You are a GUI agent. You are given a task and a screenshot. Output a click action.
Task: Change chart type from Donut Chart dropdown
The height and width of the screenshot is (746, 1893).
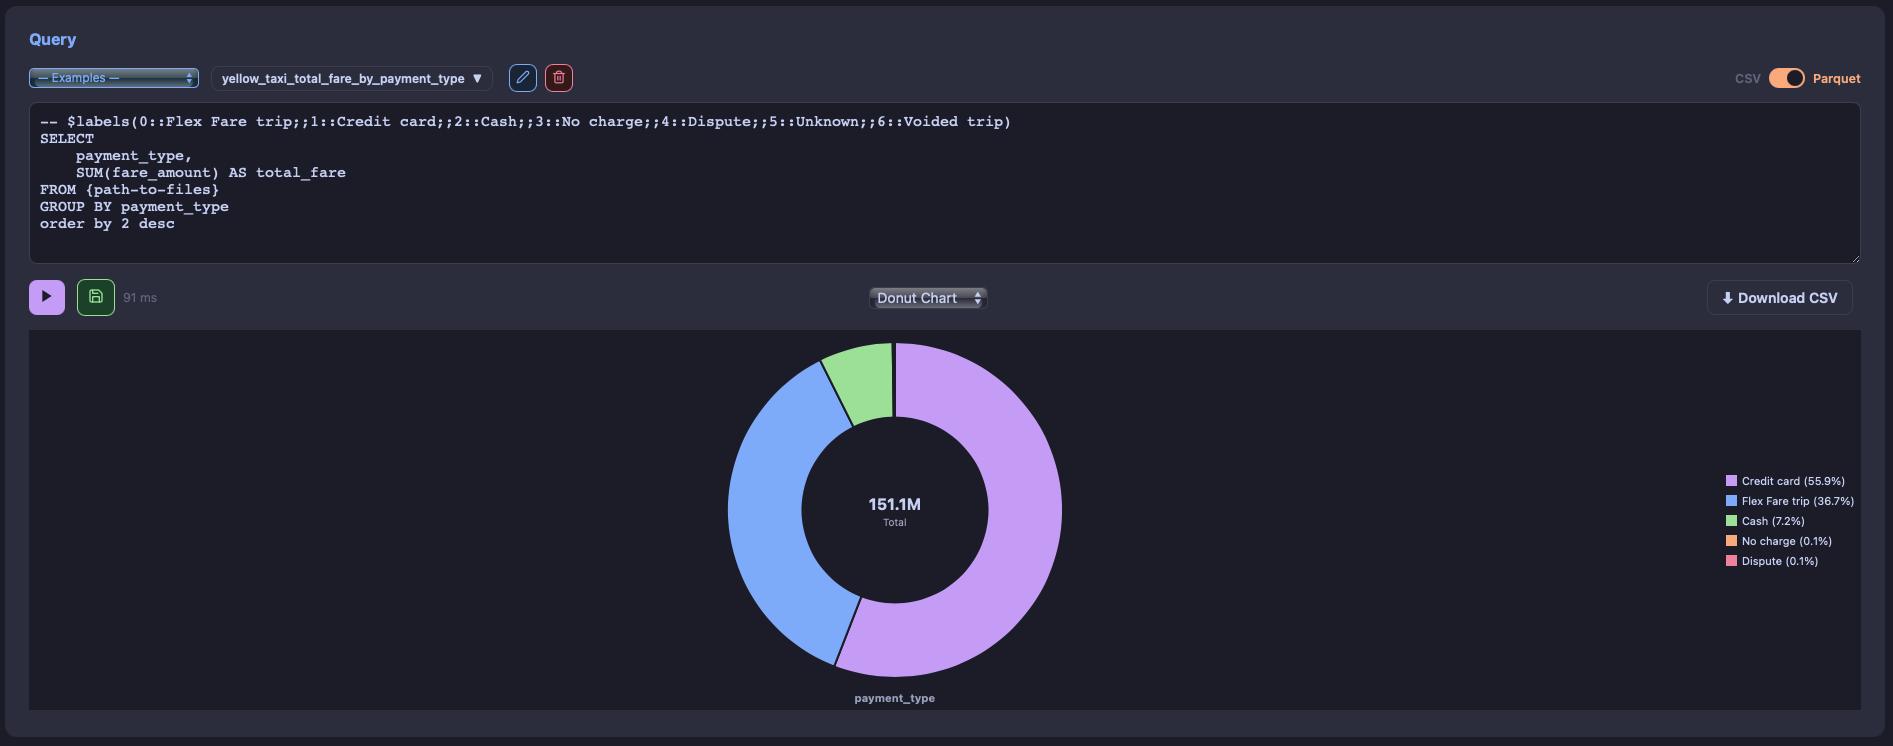click(x=928, y=298)
